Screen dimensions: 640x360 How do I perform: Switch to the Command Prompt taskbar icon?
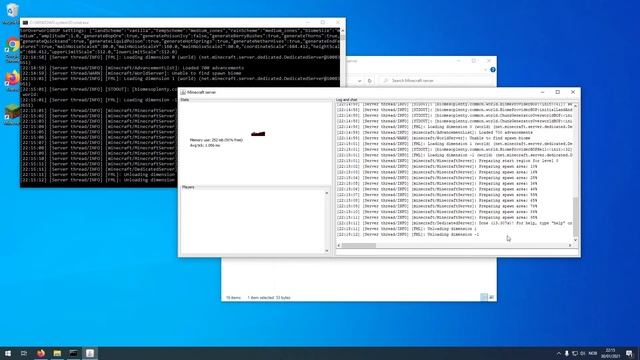click(x=73, y=353)
